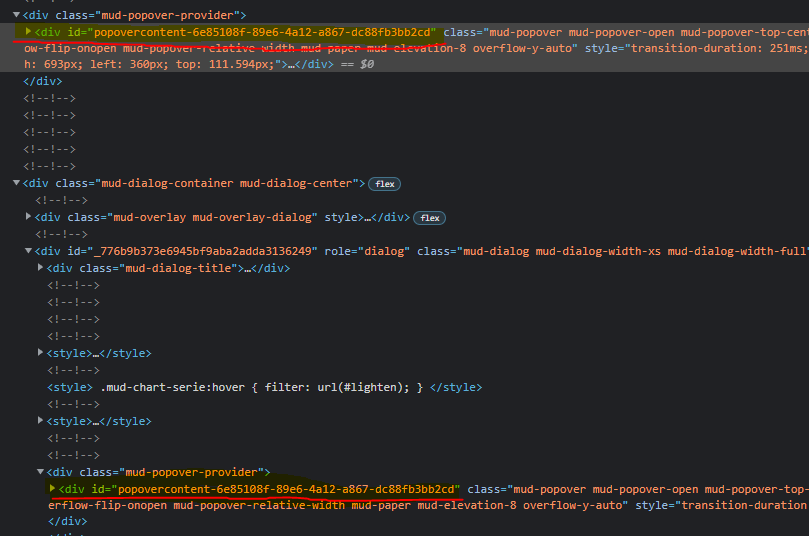Expand the collapsed style element below .mud-chart-serie rule
This screenshot has height=536, width=809.
[40, 420]
